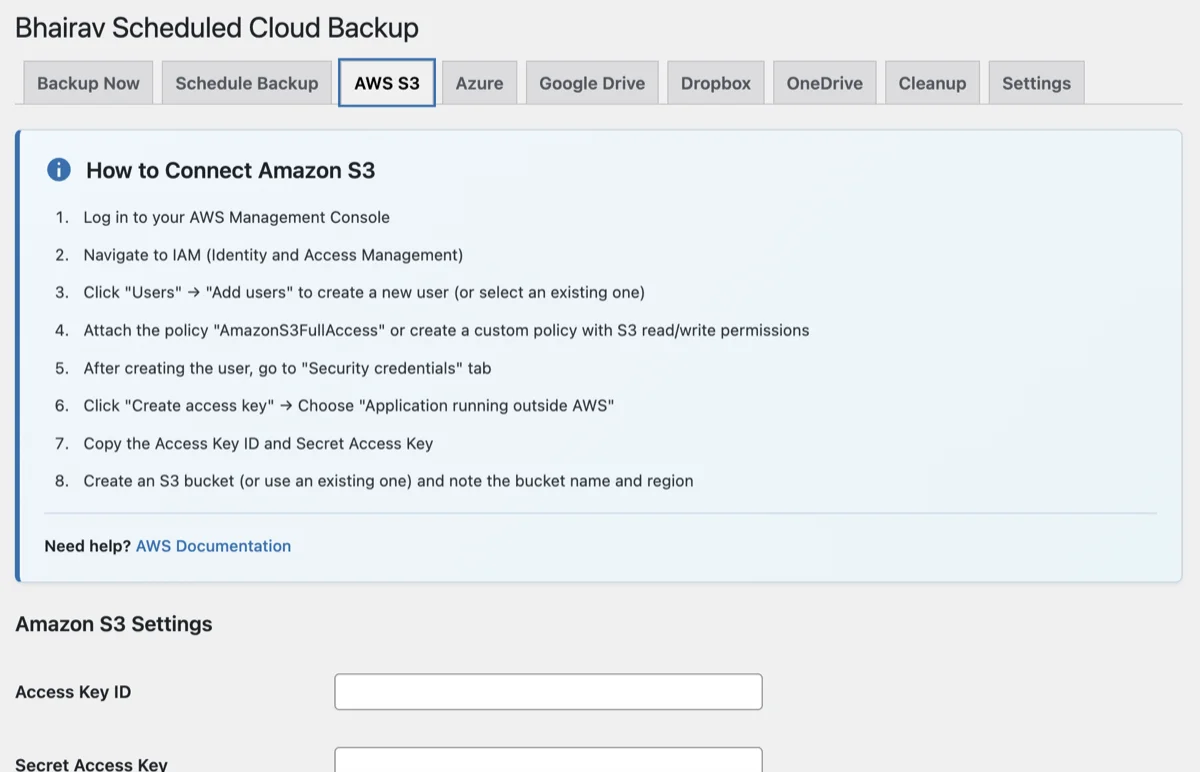Go to the Settings tab

click(1036, 83)
